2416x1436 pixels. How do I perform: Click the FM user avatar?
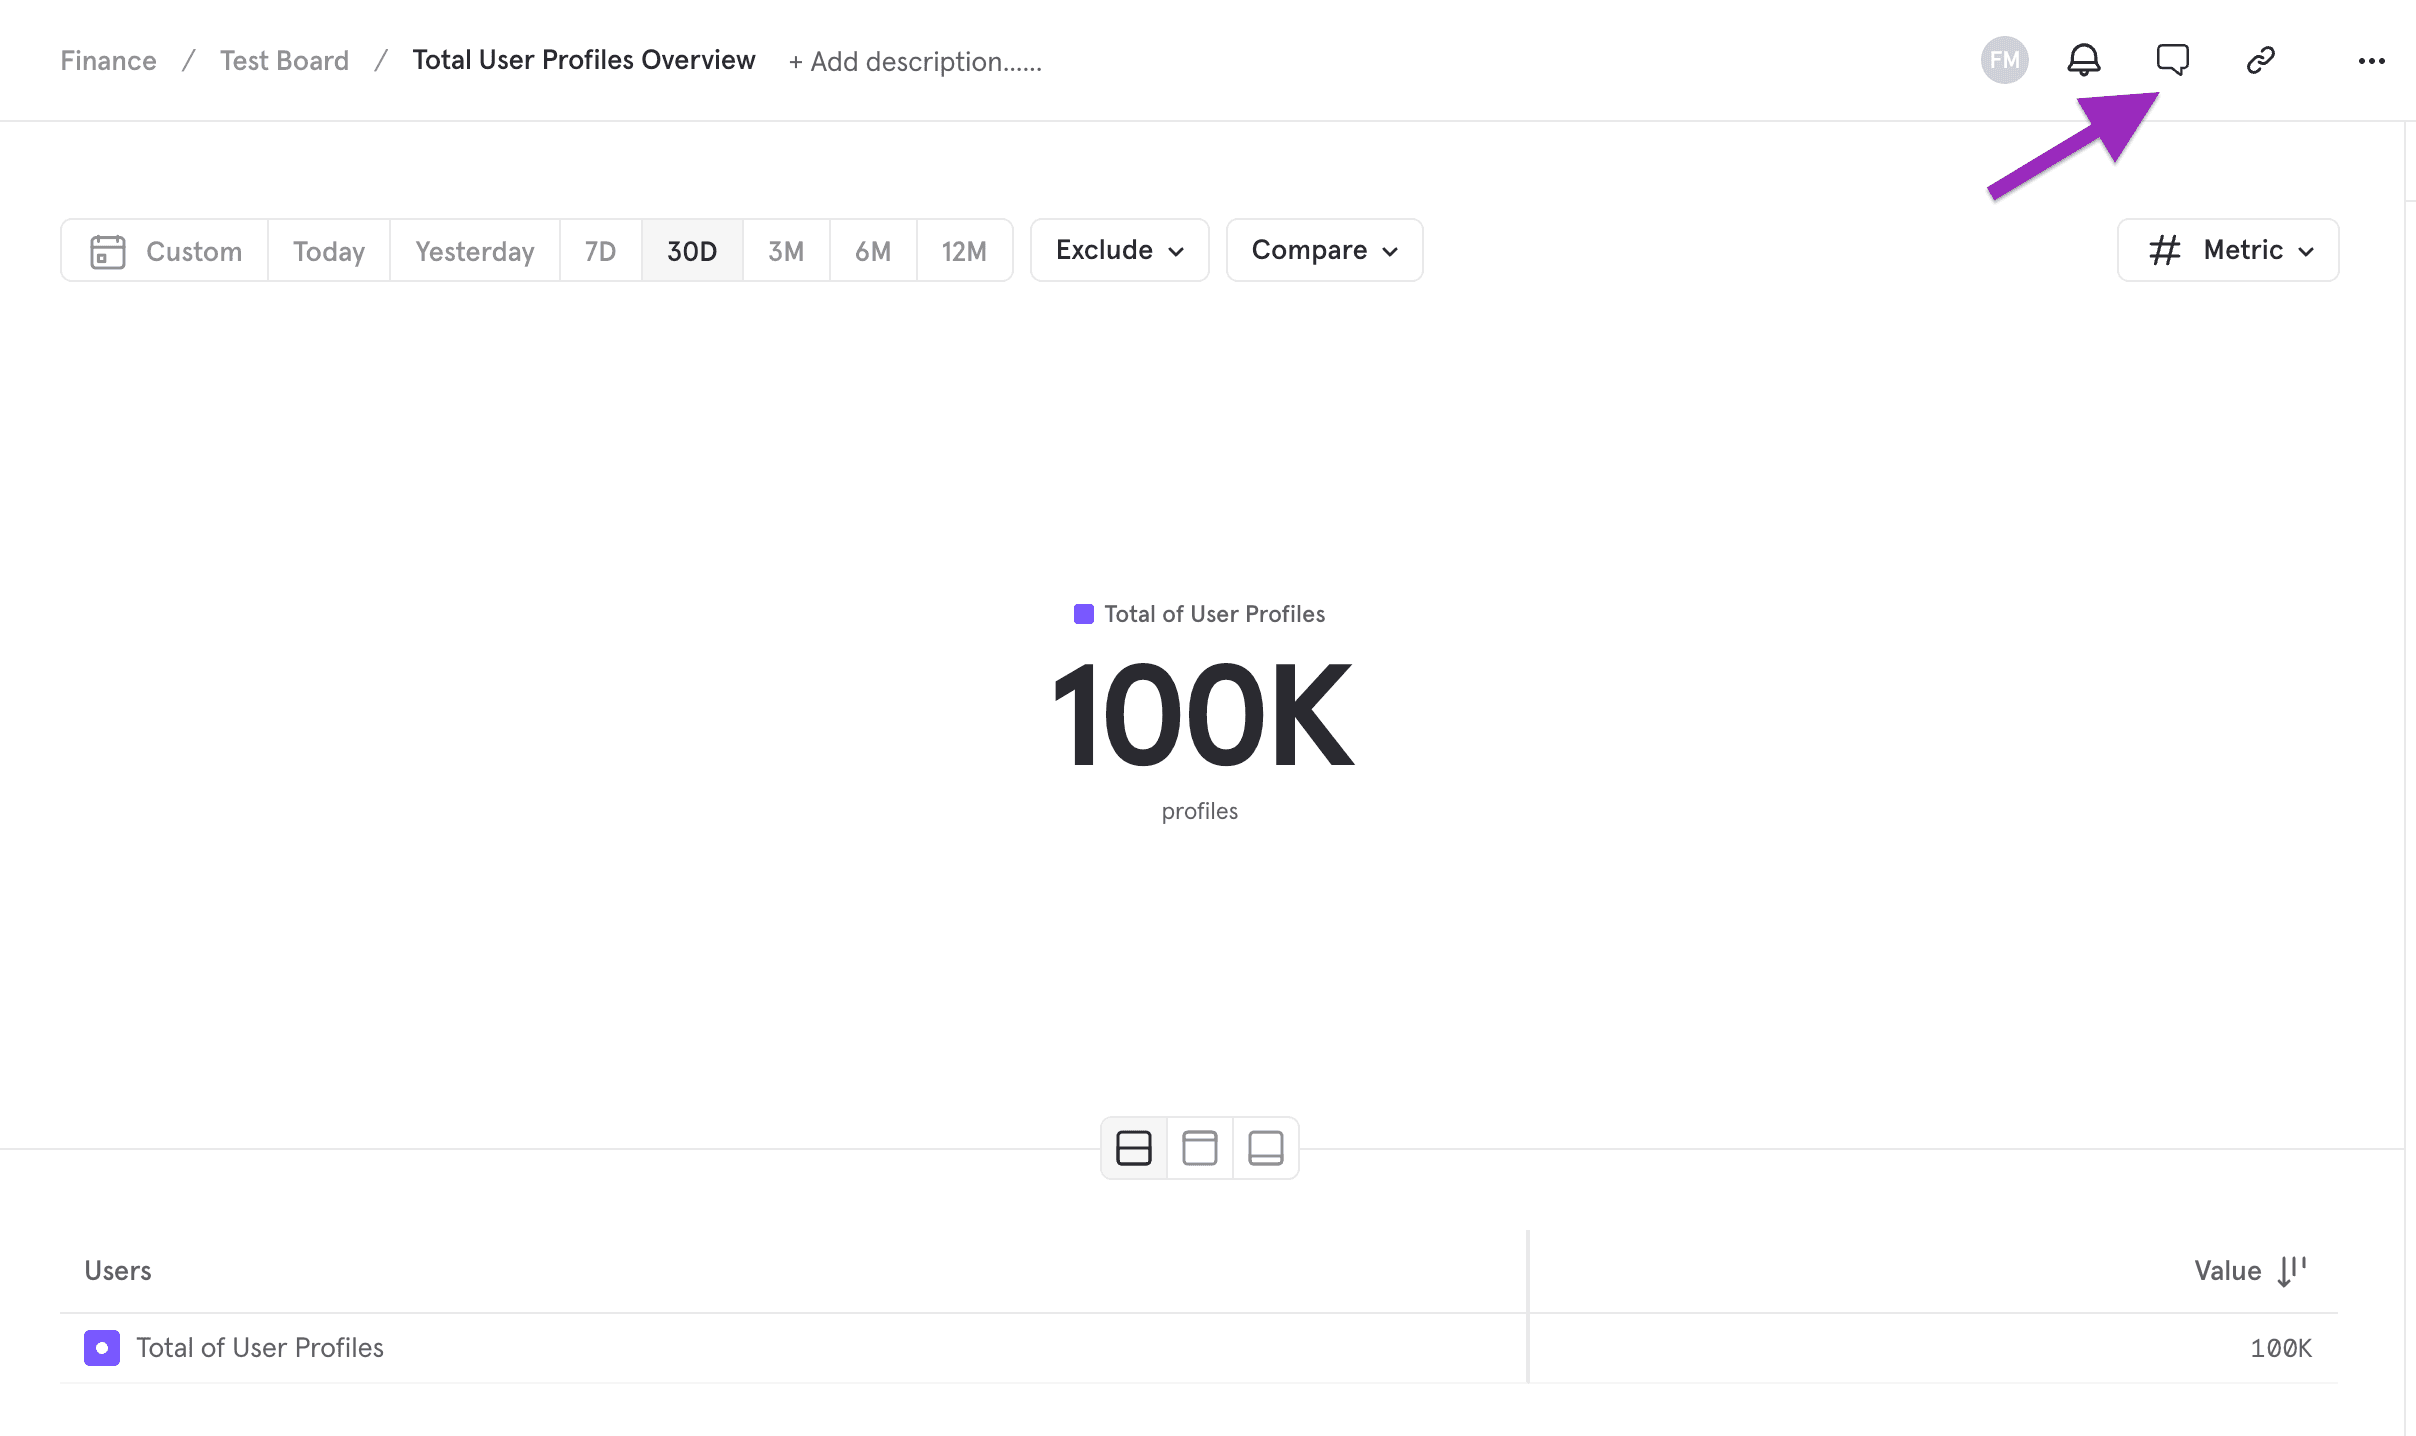tap(2004, 60)
